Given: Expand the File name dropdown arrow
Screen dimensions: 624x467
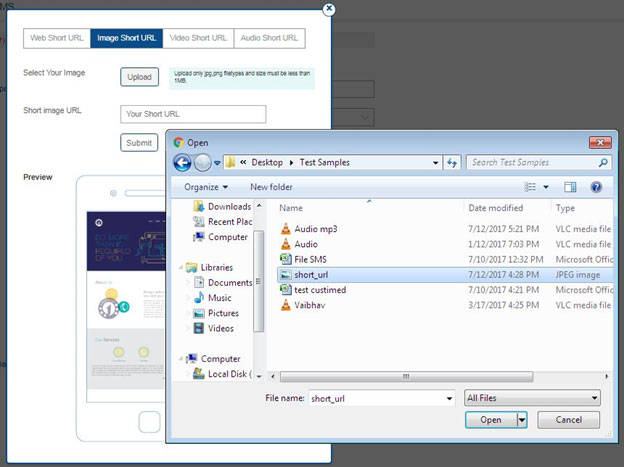Looking at the screenshot, I should (447, 398).
